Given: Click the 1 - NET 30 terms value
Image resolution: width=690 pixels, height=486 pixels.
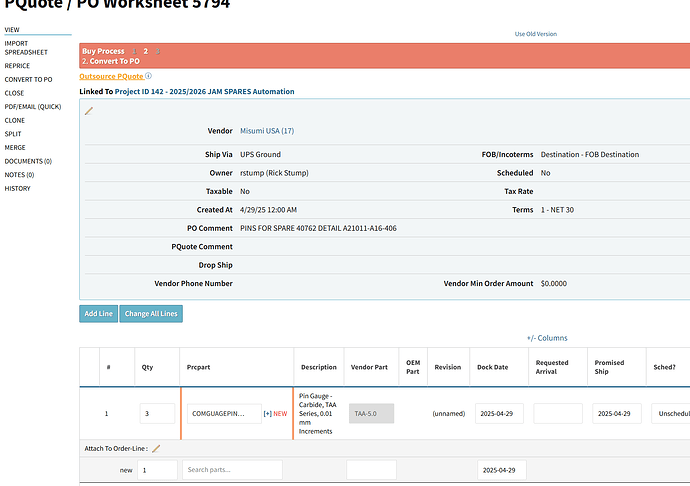Looking at the screenshot, I should tap(557, 210).
